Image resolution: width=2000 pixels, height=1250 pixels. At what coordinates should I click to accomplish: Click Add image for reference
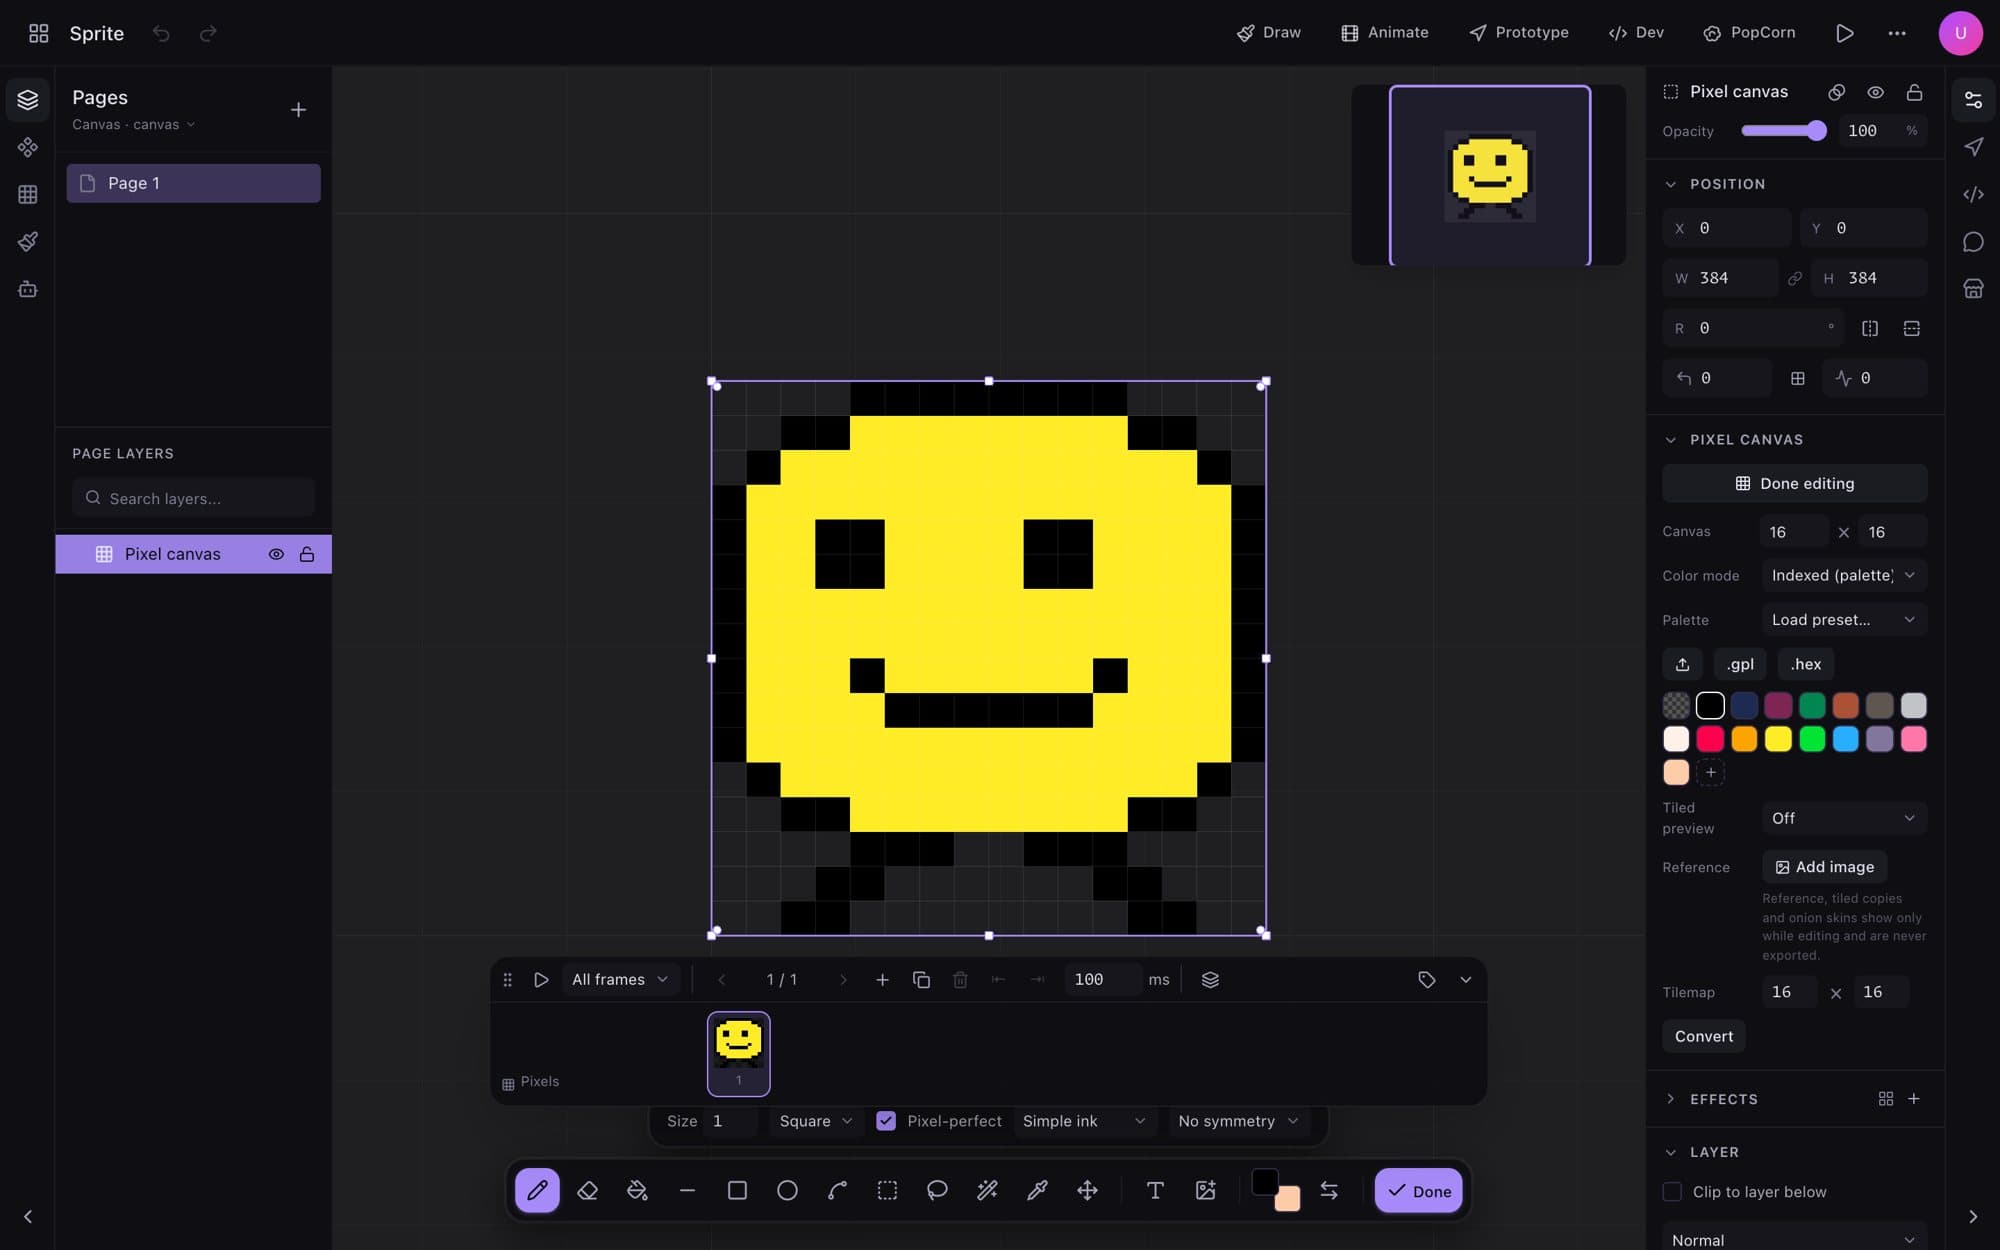(1825, 867)
